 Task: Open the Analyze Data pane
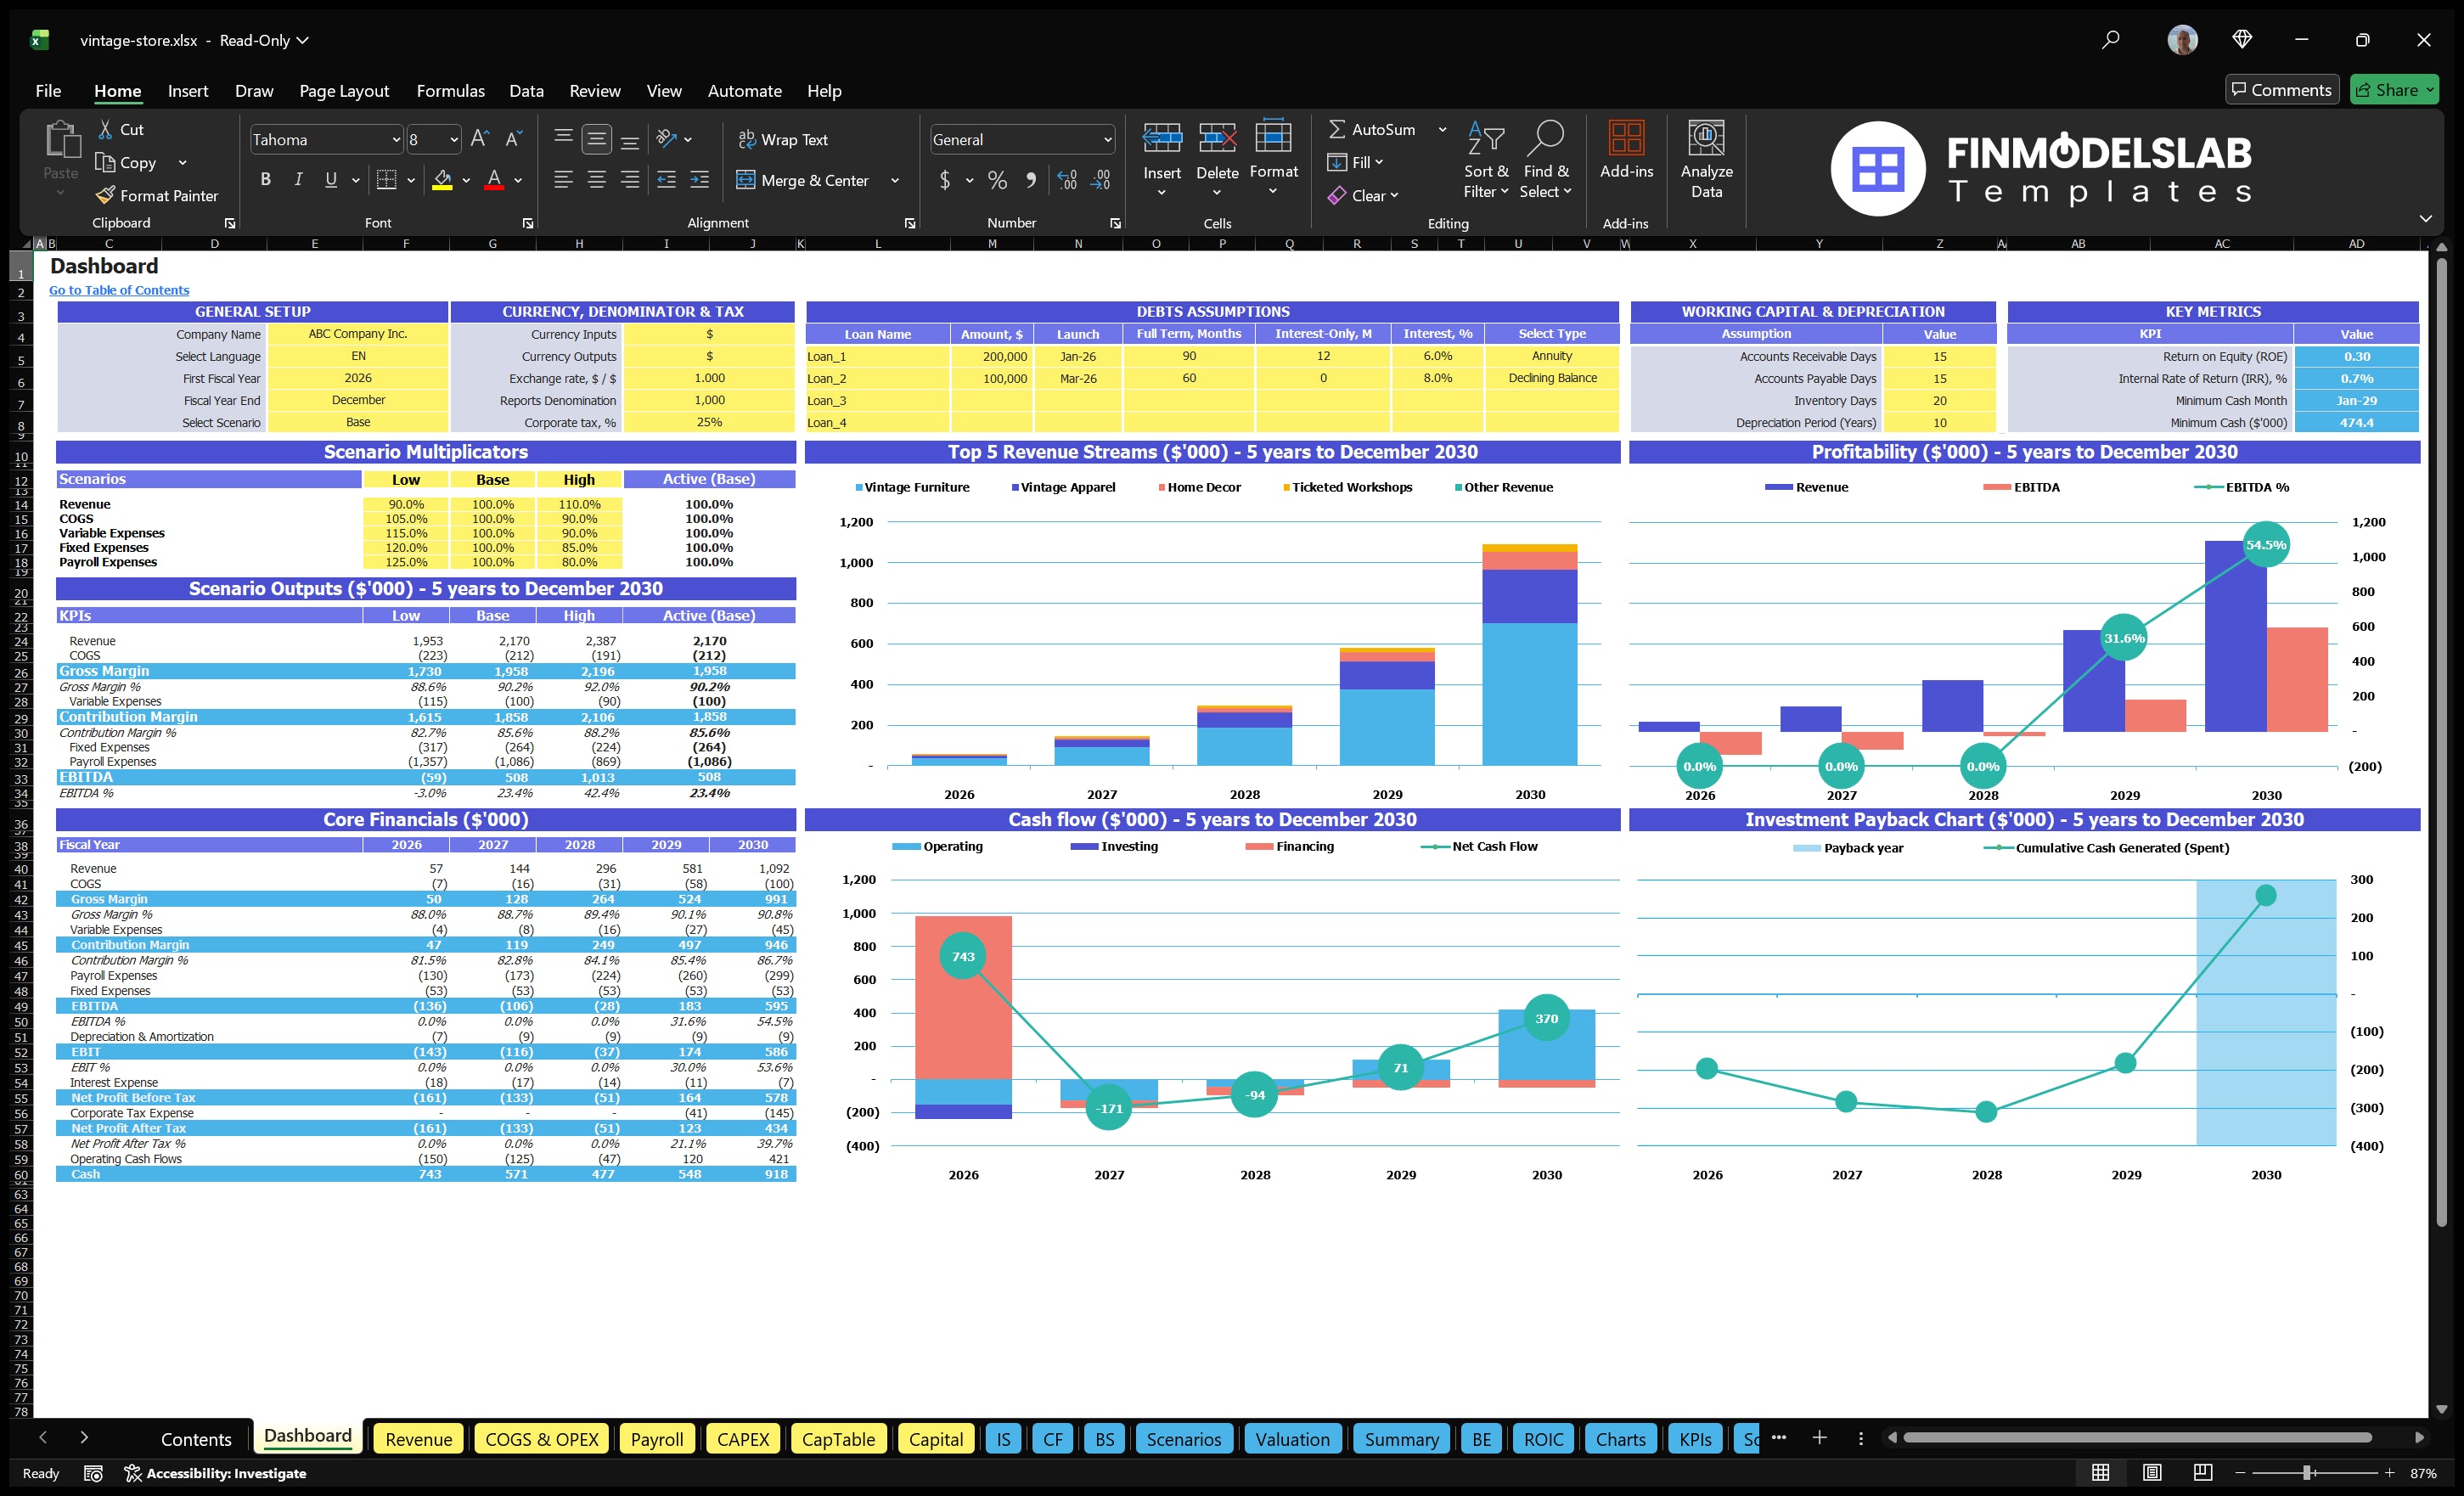(1706, 160)
